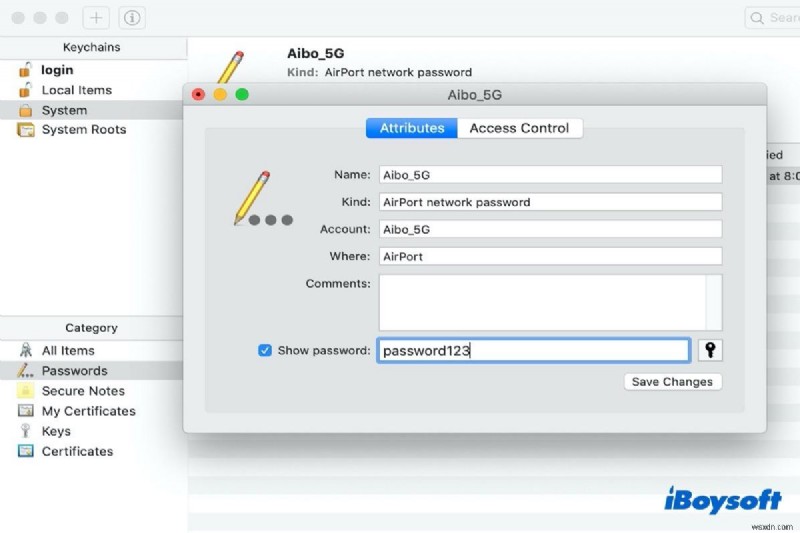This screenshot has height=533, width=800.
Task: Click the Local Items padlock icon
Action: coord(25,90)
